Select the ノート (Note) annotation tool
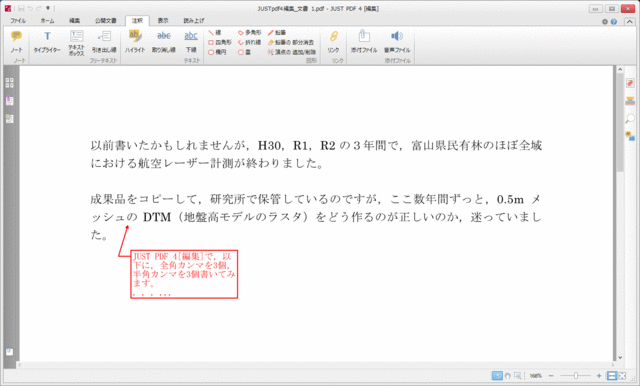This screenshot has height=386, width=640. pyautogui.click(x=16, y=42)
